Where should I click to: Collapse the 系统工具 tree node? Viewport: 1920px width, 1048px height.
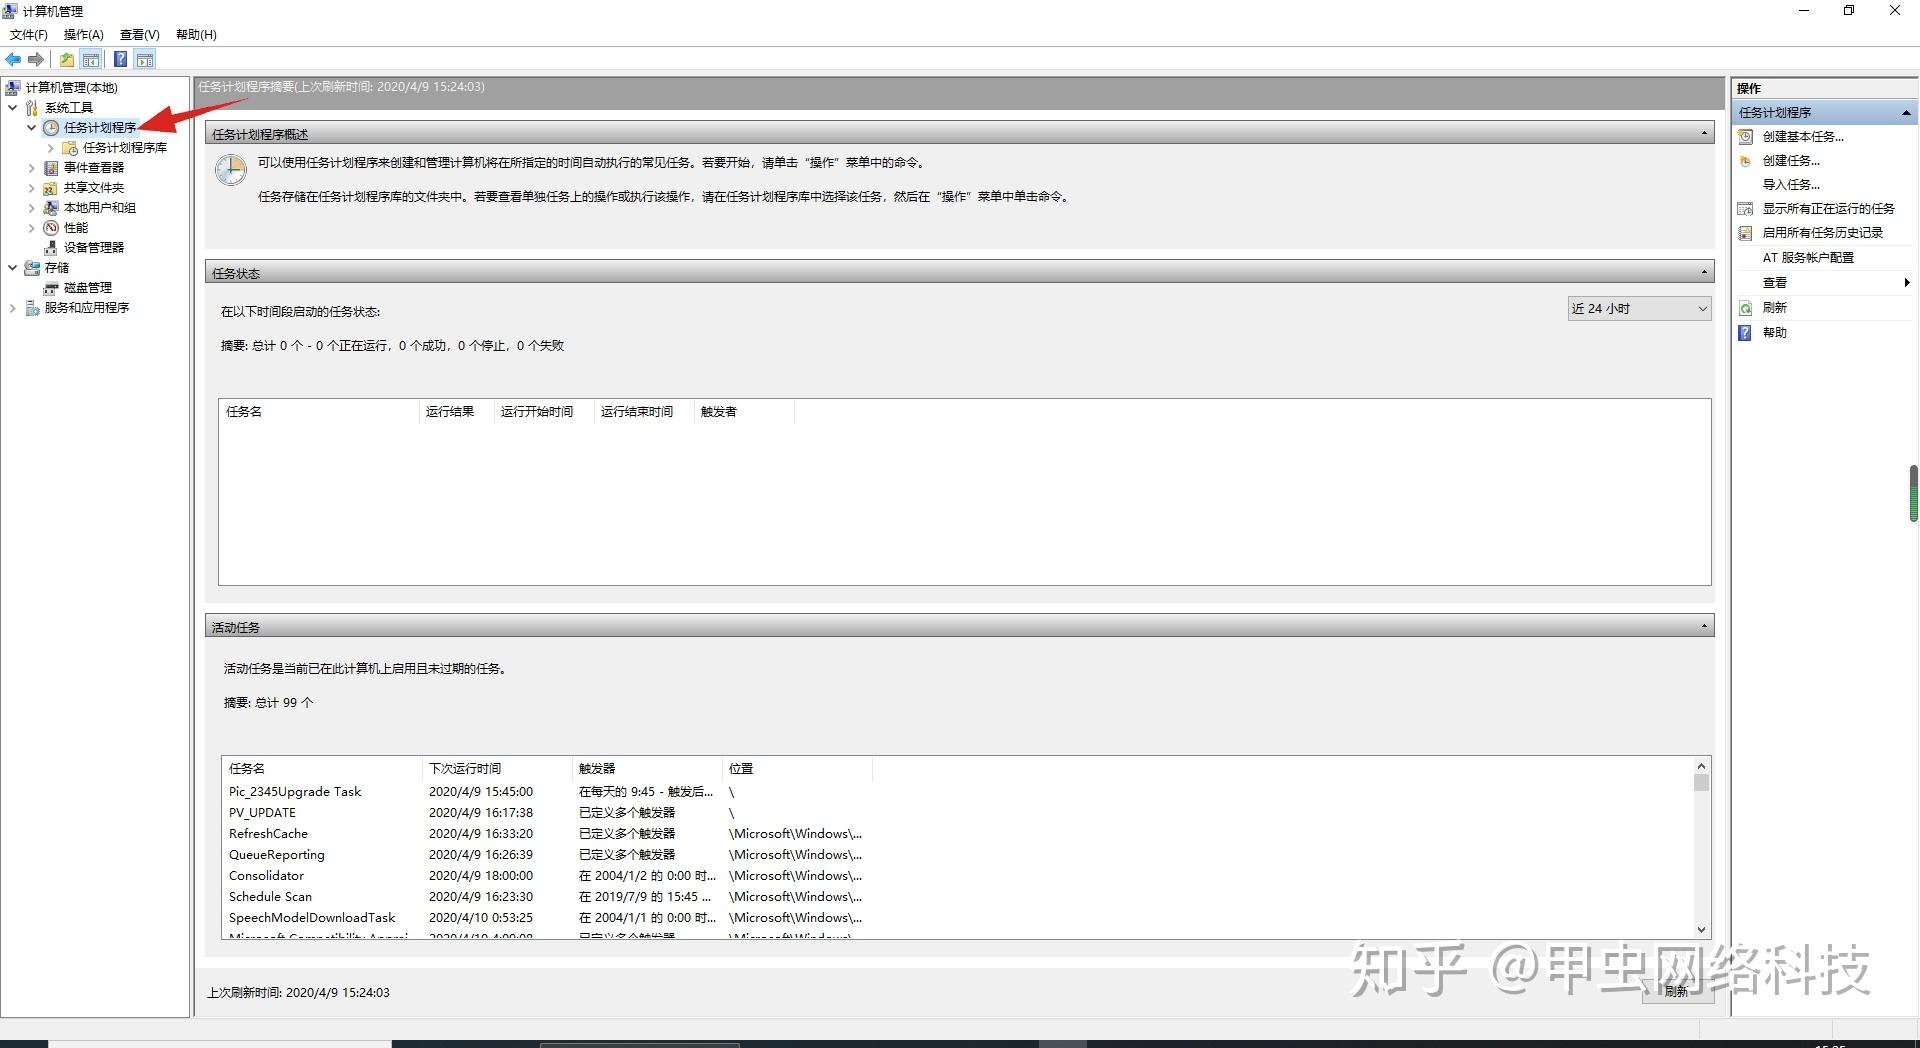pyautogui.click(x=12, y=108)
